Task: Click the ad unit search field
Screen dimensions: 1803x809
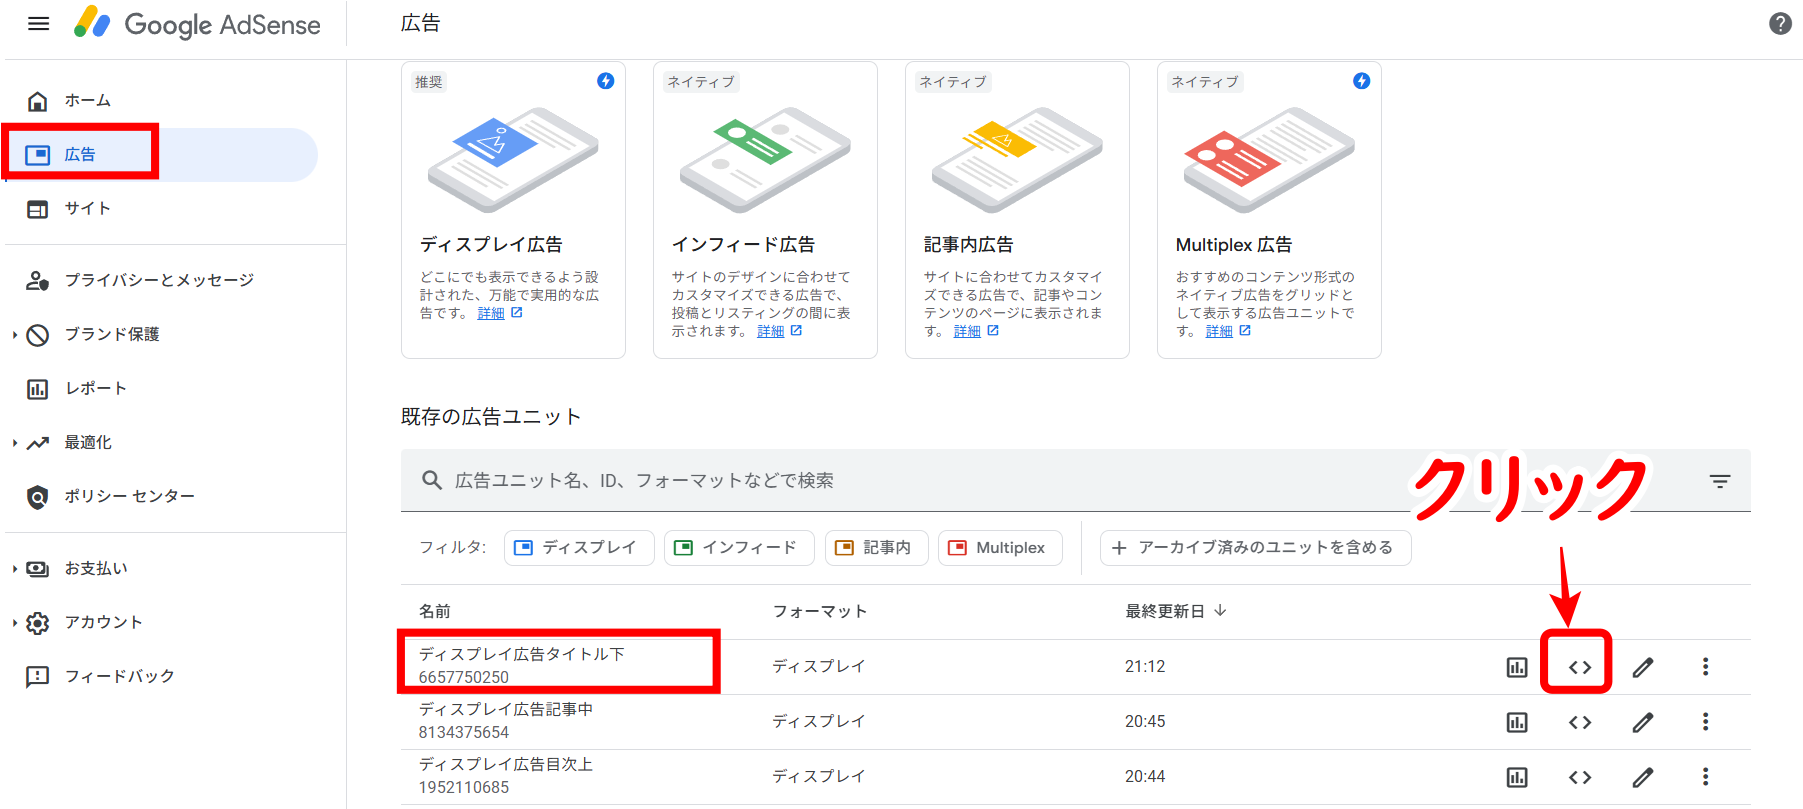Action: (900, 481)
